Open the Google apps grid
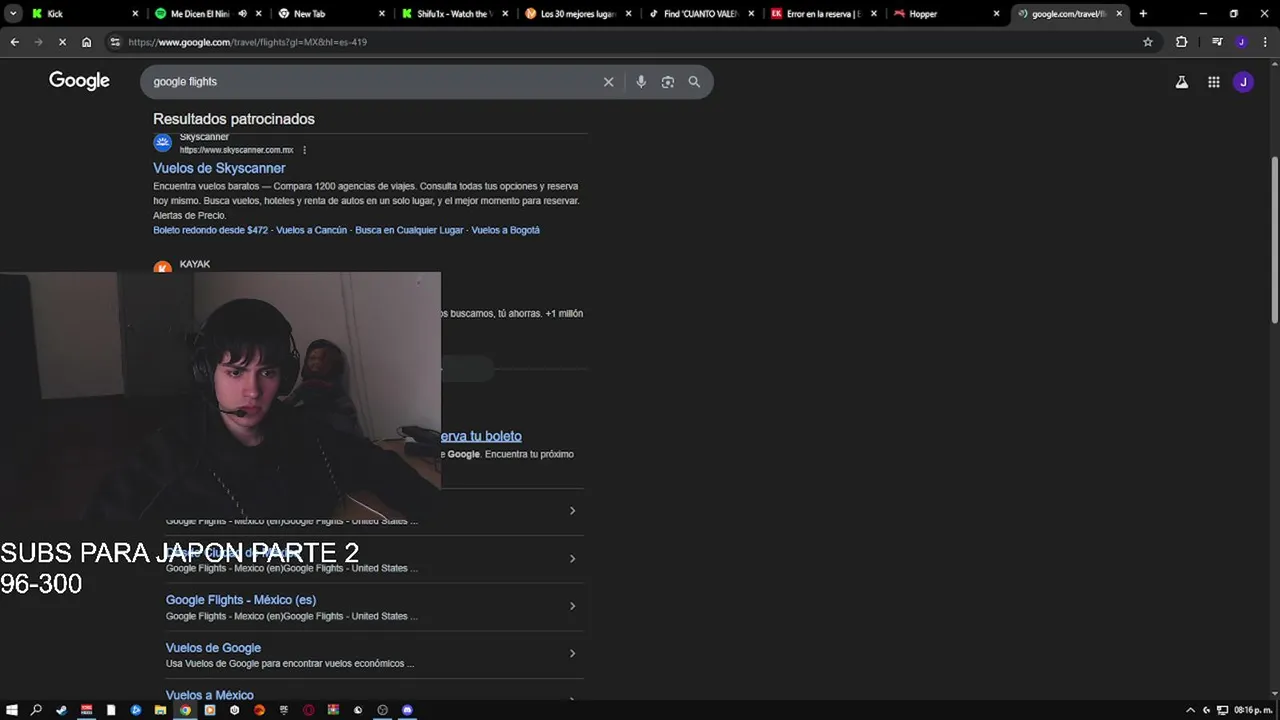Screen dimensions: 1280x720 [x=1213, y=82]
